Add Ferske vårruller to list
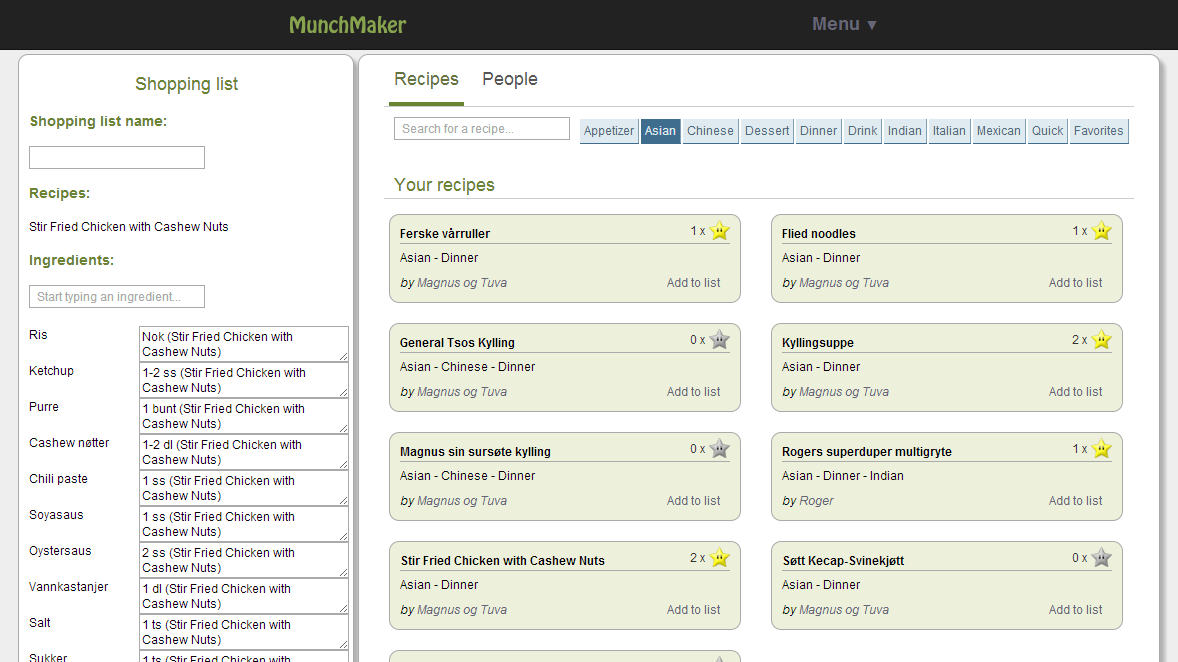 pyautogui.click(x=693, y=283)
